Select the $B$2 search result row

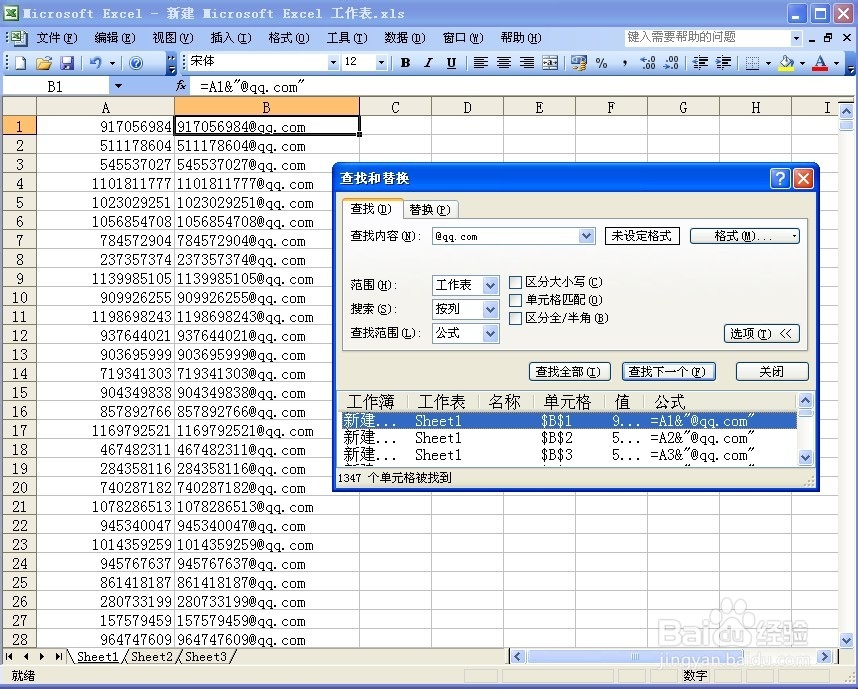569,438
